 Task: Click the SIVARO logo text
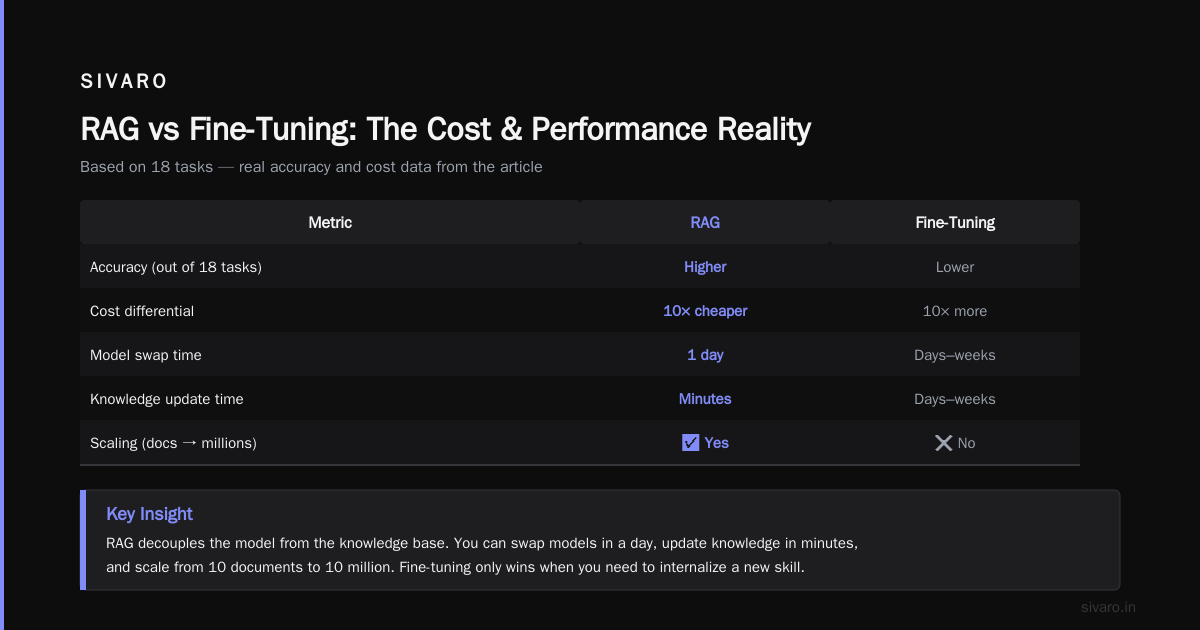click(x=124, y=82)
